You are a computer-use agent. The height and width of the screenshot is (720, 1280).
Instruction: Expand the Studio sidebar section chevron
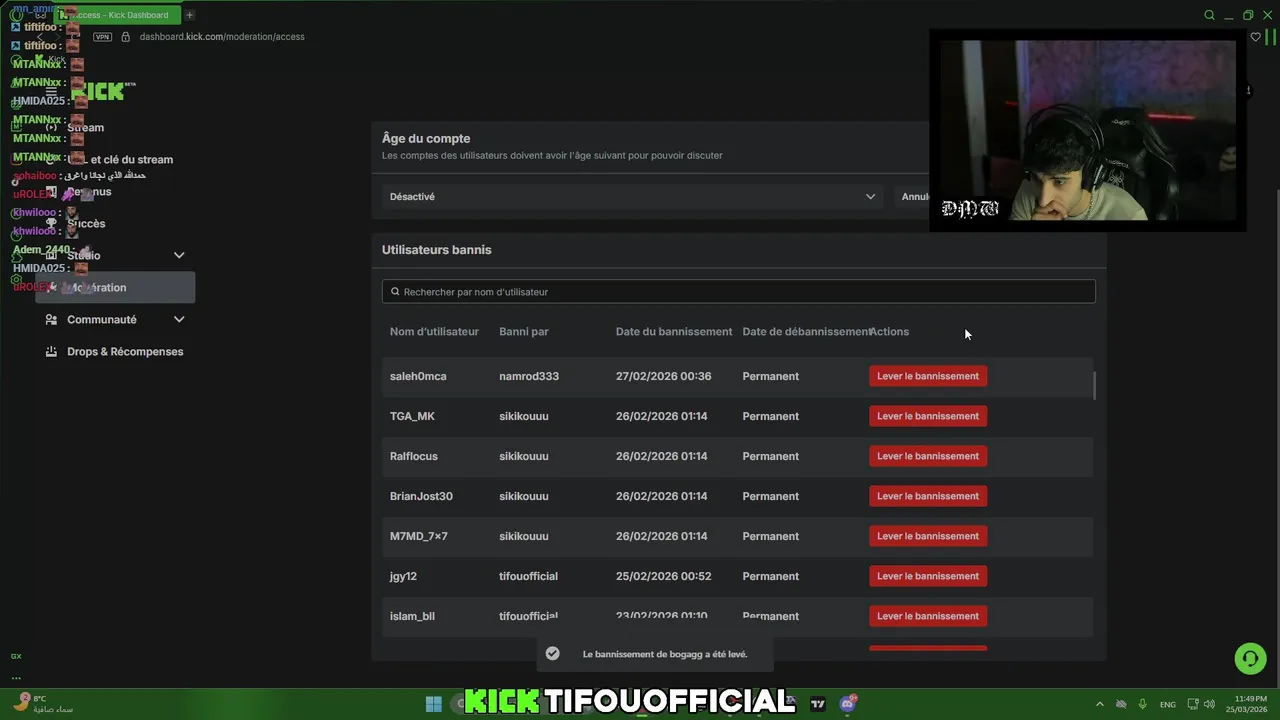click(x=179, y=256)
